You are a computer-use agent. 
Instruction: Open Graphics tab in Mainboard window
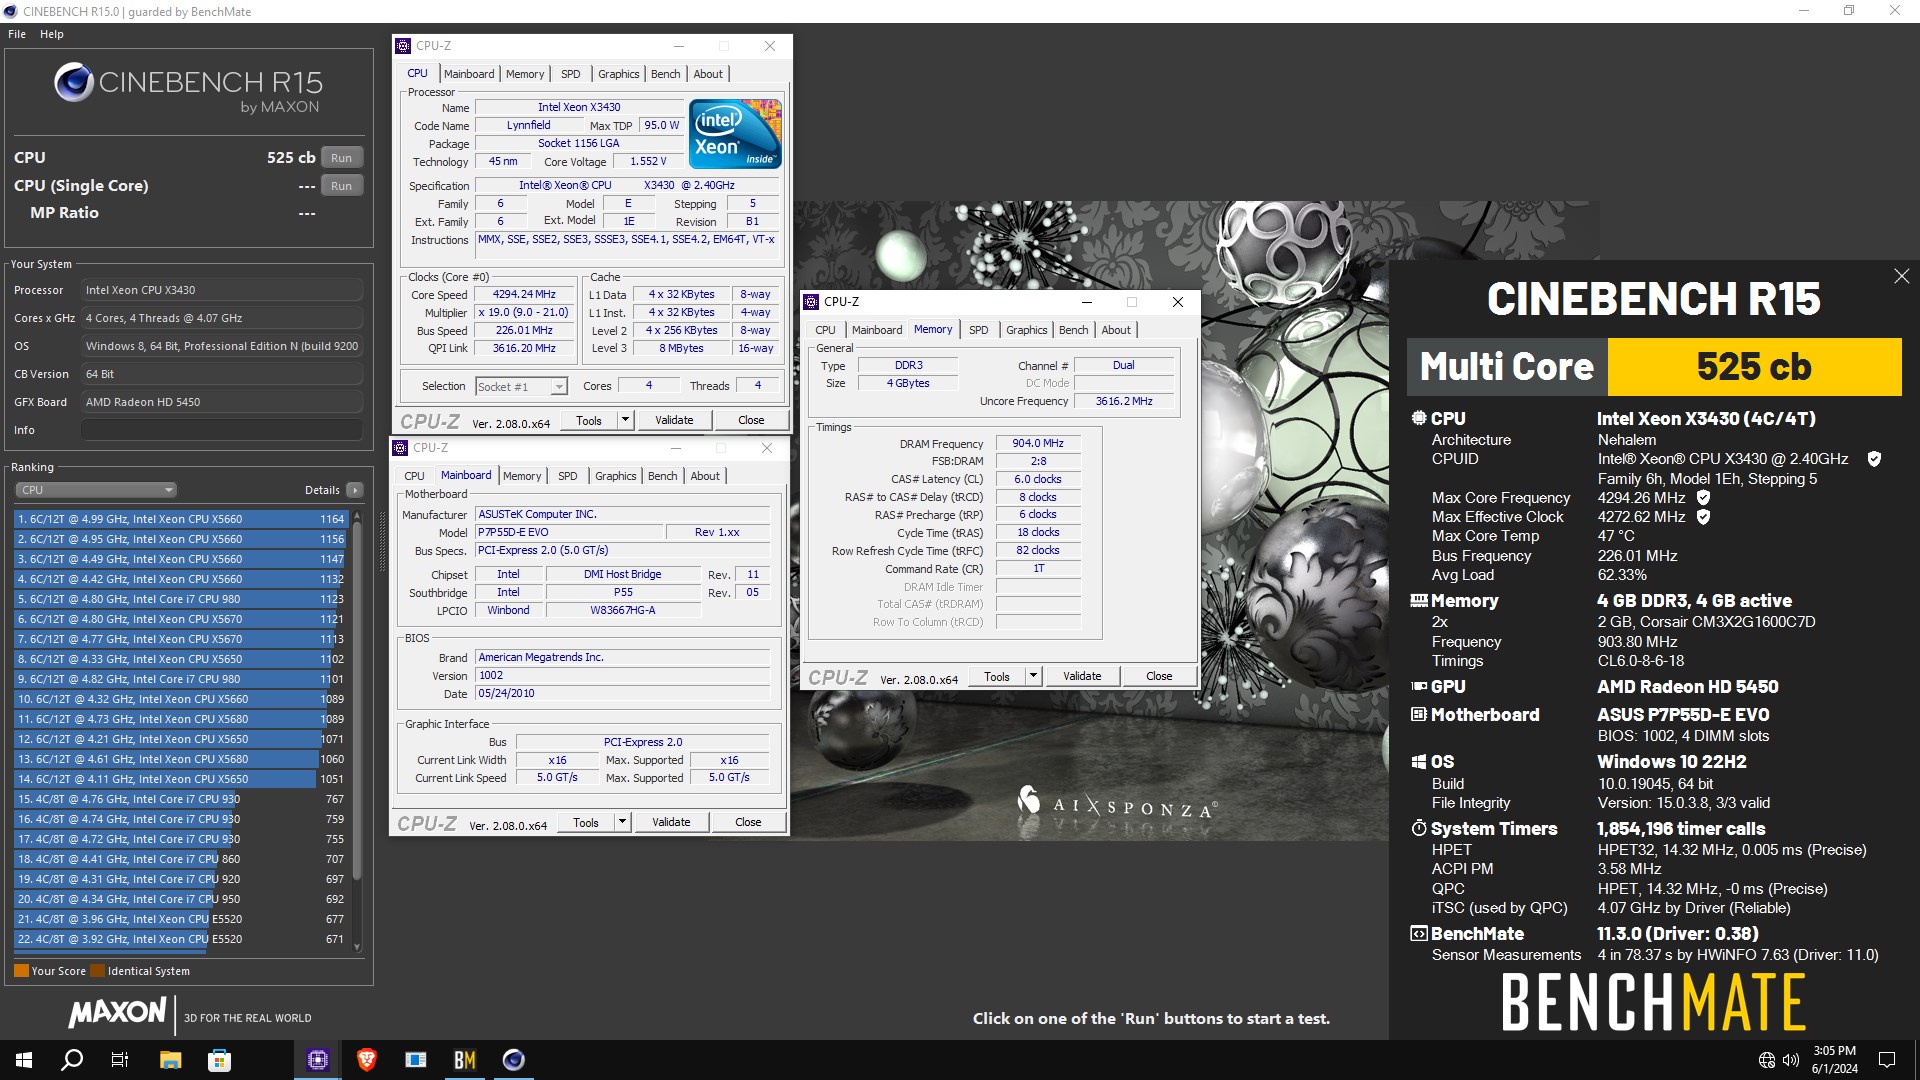(616, 476)
